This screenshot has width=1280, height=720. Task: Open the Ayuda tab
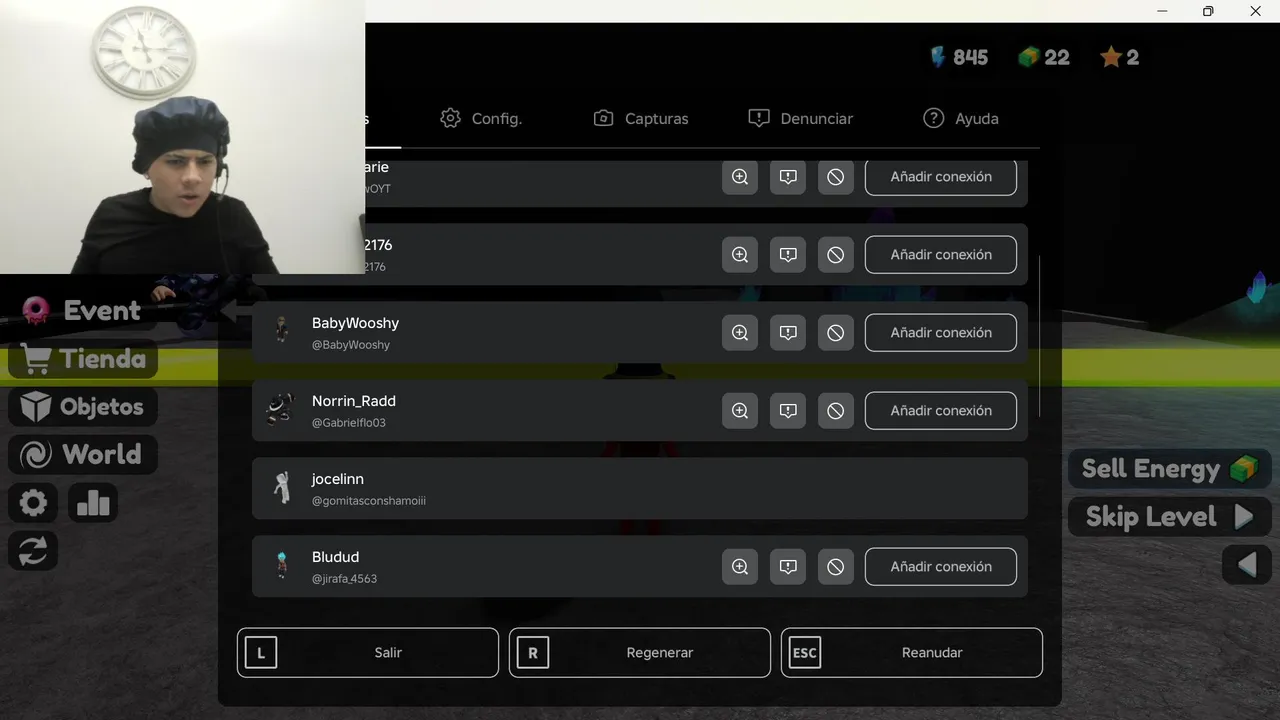[x=961, y=118]
